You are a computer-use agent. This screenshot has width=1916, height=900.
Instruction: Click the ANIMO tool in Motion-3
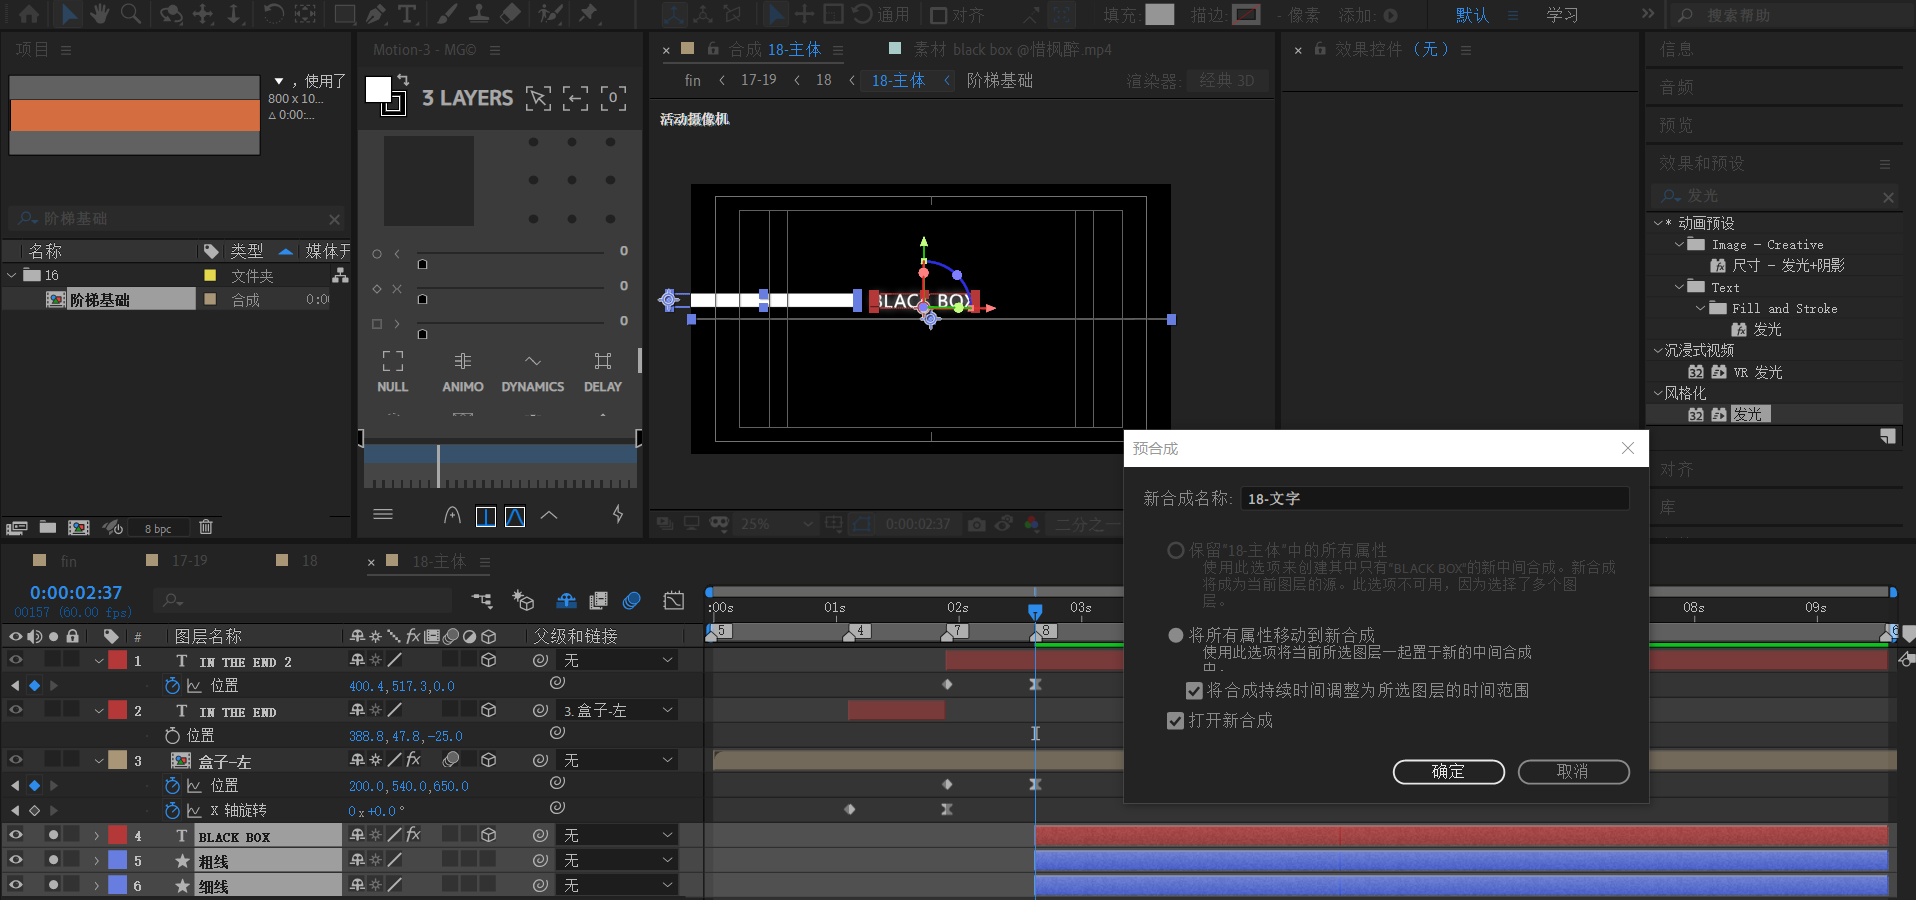[x=463, y=371]
